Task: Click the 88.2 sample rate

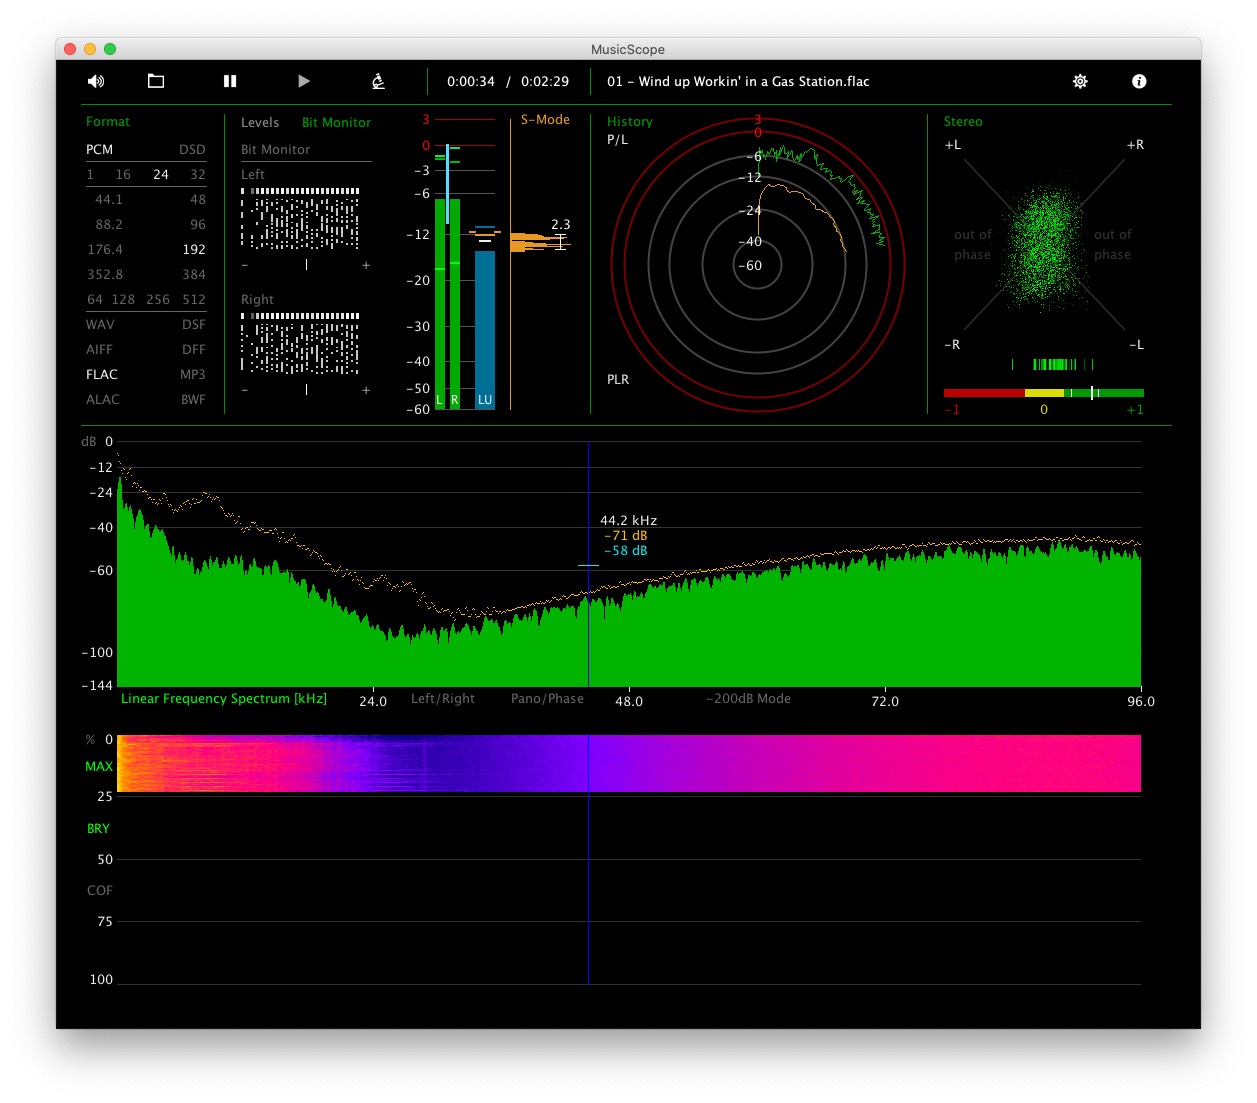Action: (x=109, y=224)
